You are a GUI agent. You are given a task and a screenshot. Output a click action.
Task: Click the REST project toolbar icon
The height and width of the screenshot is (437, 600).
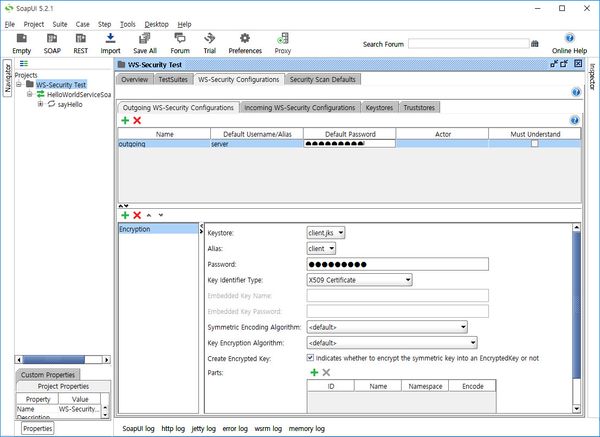[x=80, y=39]
